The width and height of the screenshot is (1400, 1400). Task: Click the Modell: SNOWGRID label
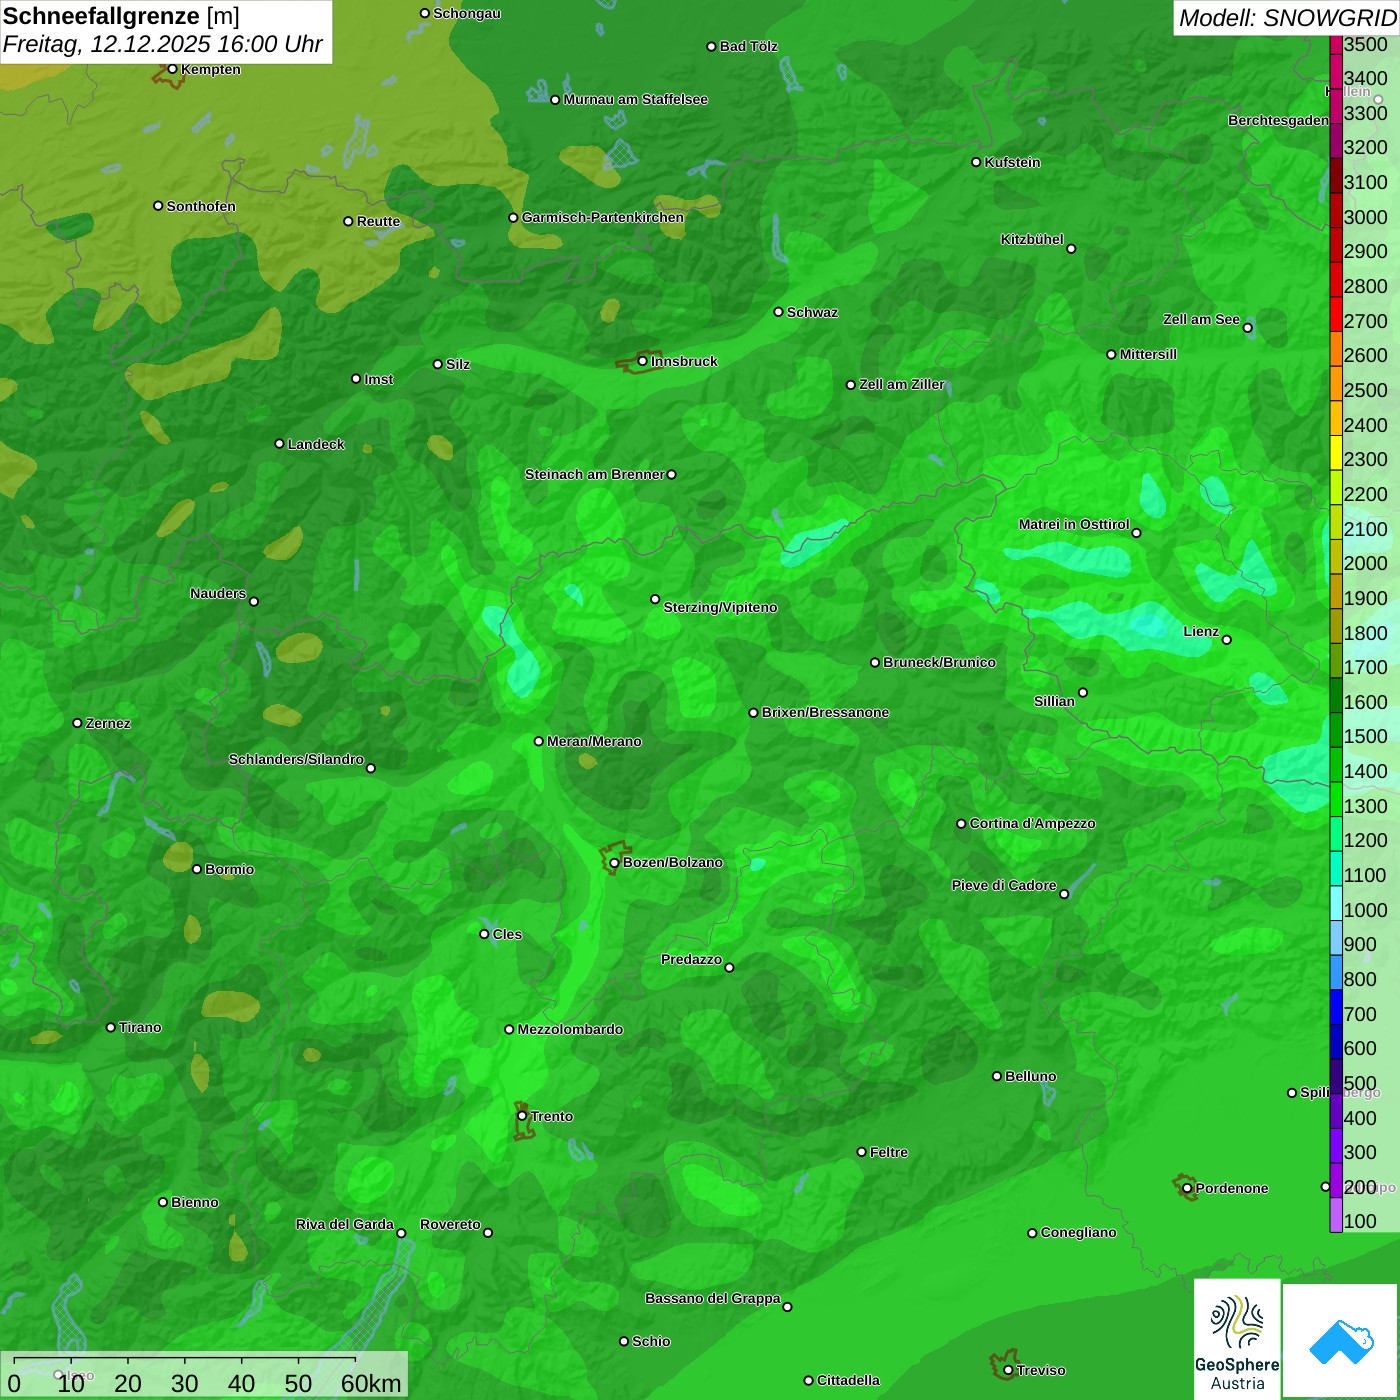point(1287,17)
